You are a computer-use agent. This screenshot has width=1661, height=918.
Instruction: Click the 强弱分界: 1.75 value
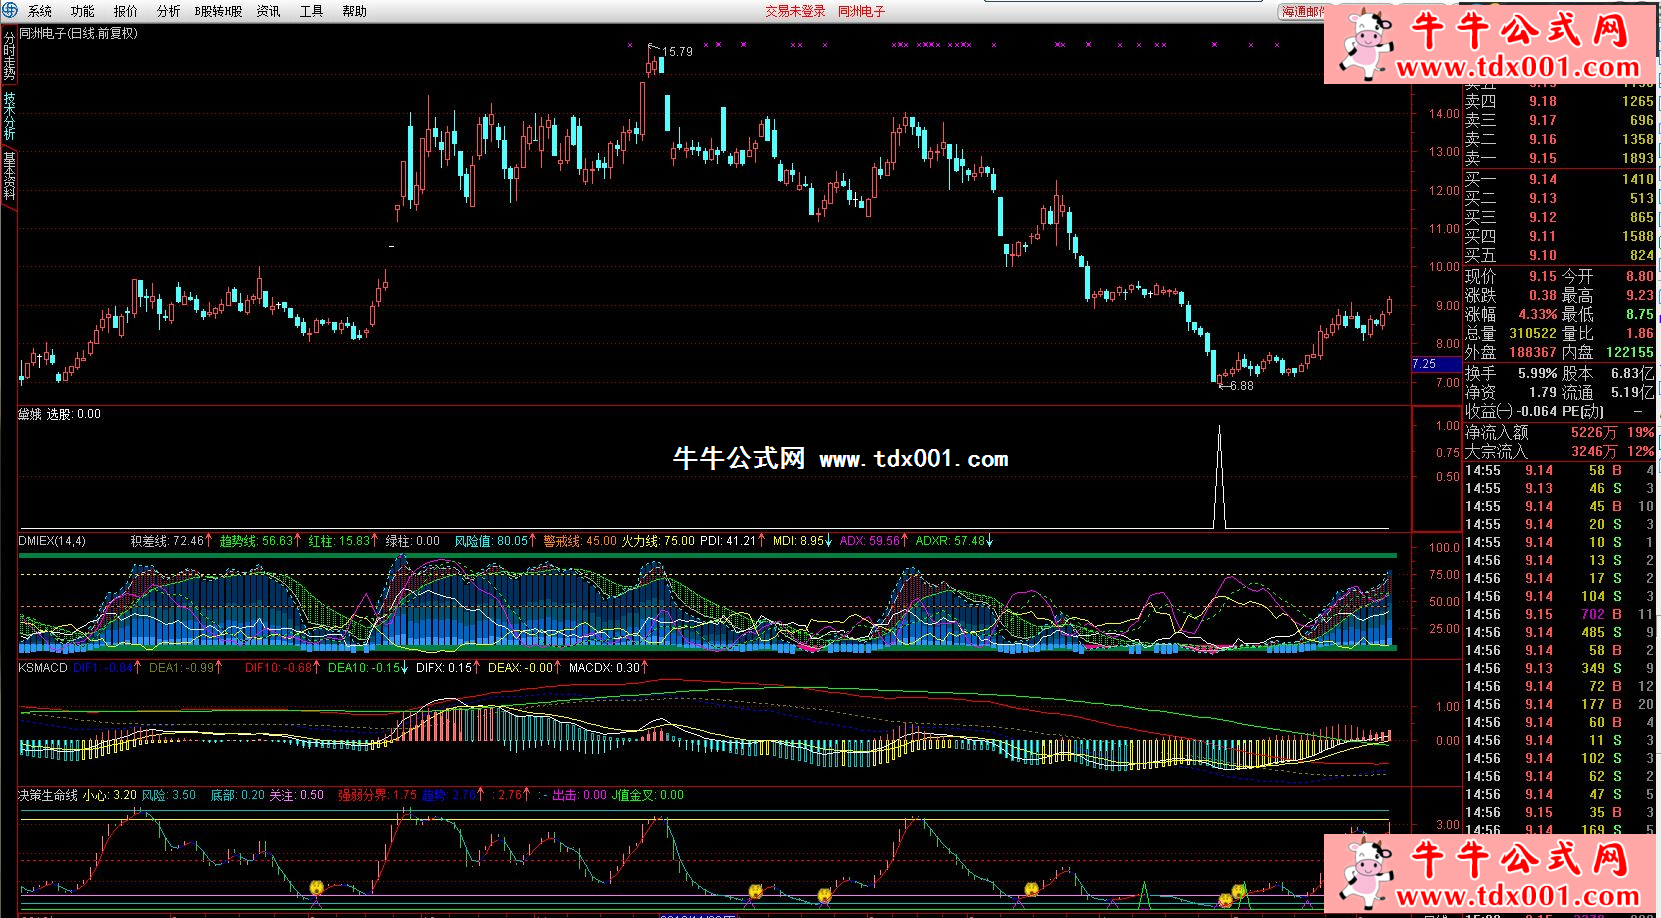(377, 795)
